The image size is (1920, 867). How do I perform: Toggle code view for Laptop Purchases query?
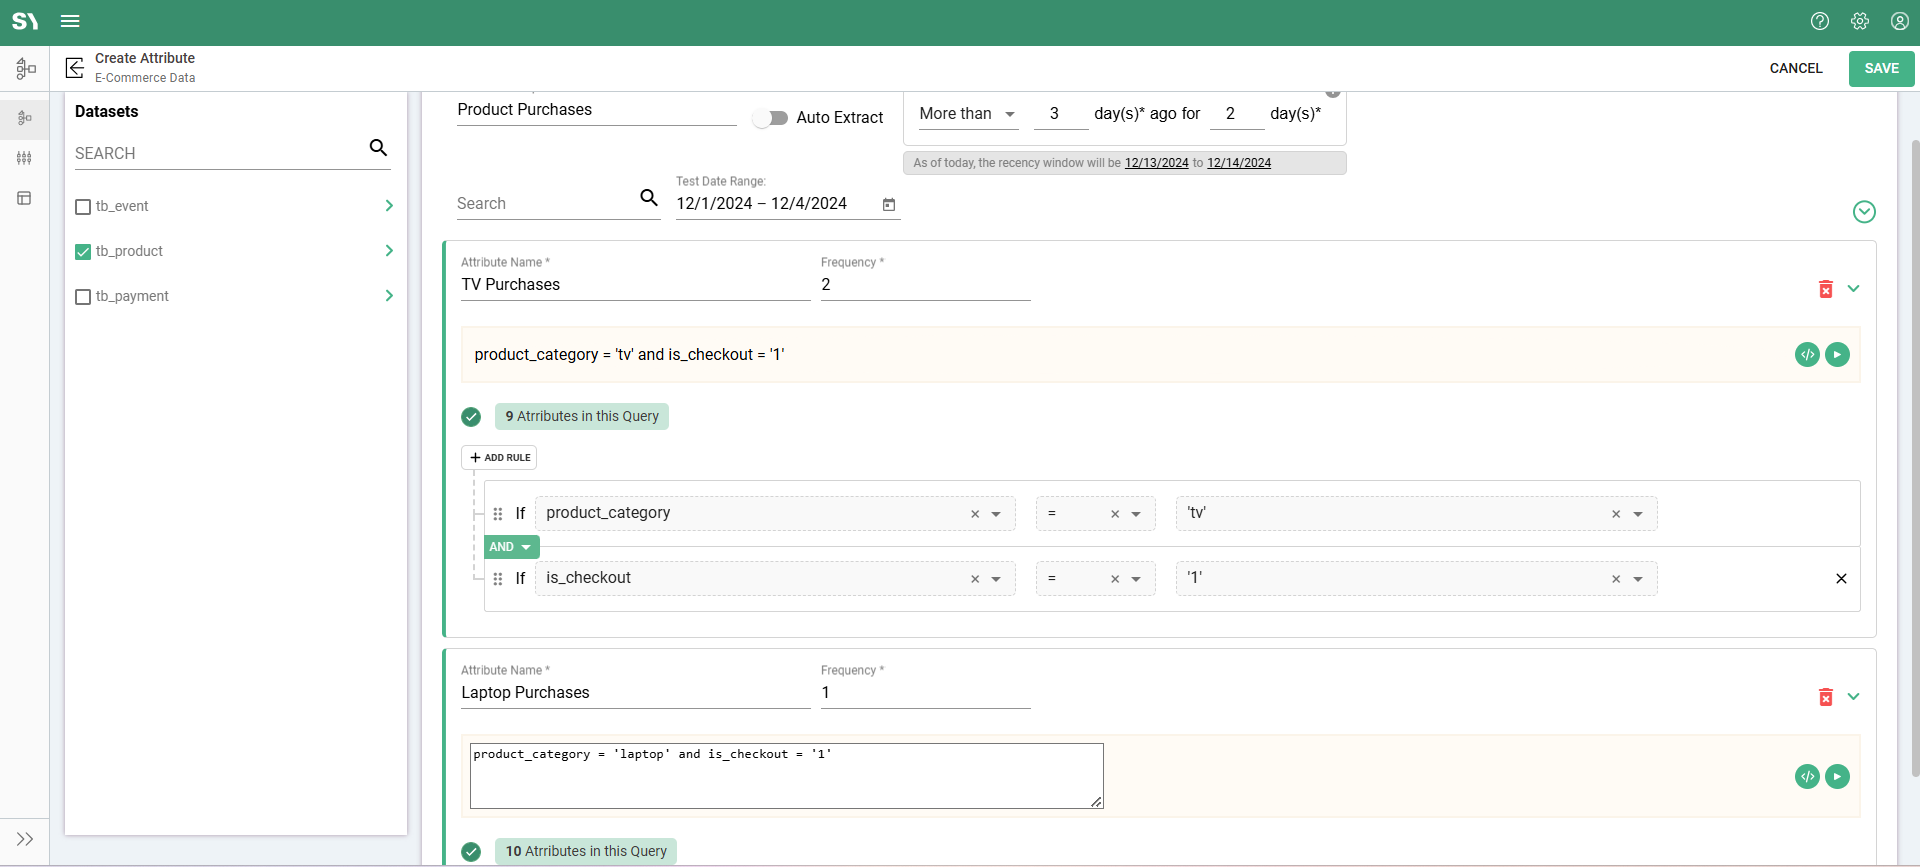pyautogui.click(x=1807, y=777)
